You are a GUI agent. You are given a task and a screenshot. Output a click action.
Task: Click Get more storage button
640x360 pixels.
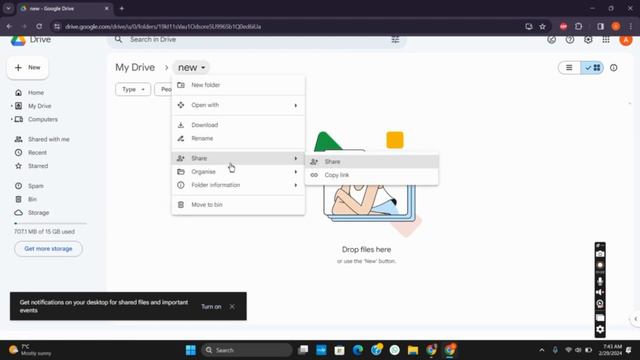coord(48,249)
